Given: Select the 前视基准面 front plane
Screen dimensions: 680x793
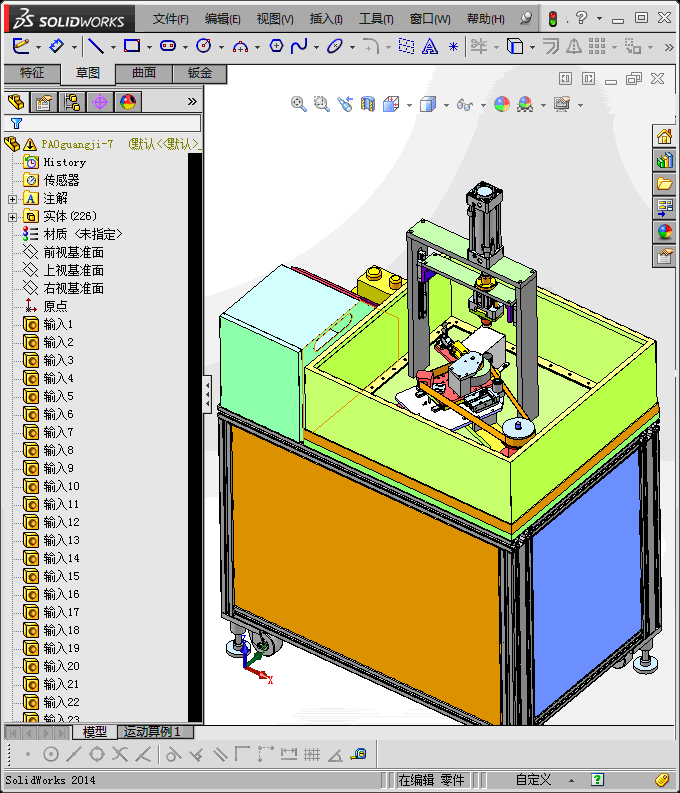Looking at the screenshot, I should 73,253.
